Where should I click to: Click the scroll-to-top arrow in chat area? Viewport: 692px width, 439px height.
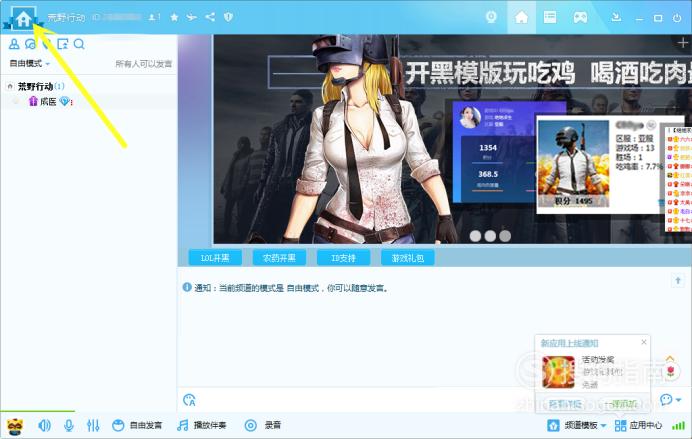[678, 281]
